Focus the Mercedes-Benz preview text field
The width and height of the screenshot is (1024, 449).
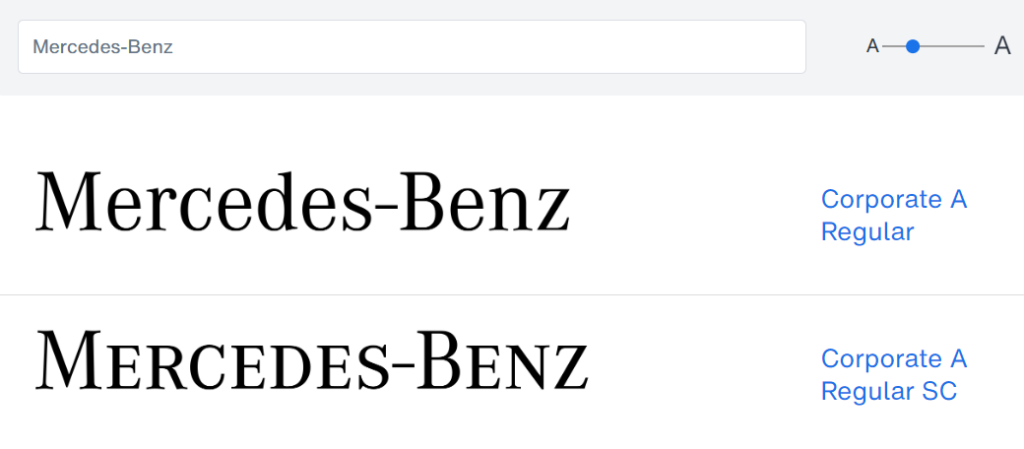click(x=411, y=47)
